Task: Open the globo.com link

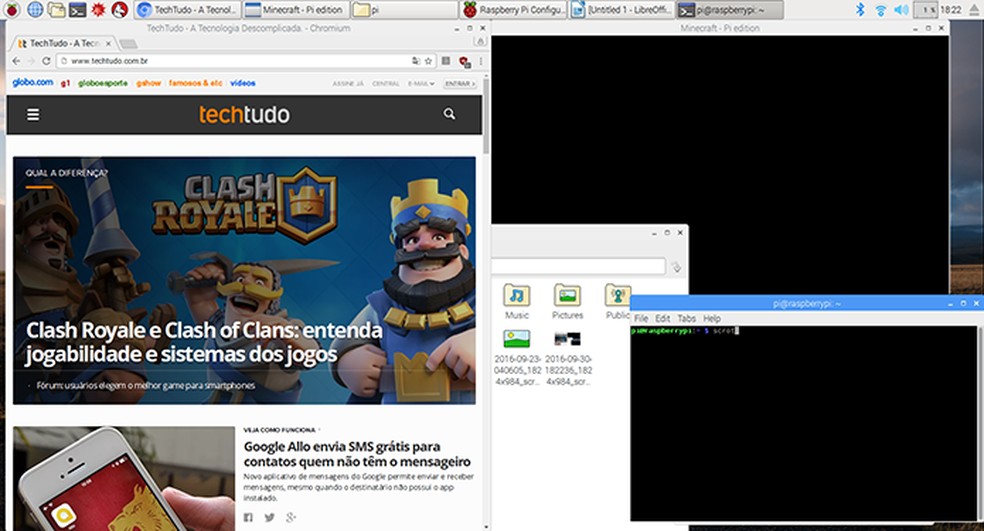Action: point(33,82)
